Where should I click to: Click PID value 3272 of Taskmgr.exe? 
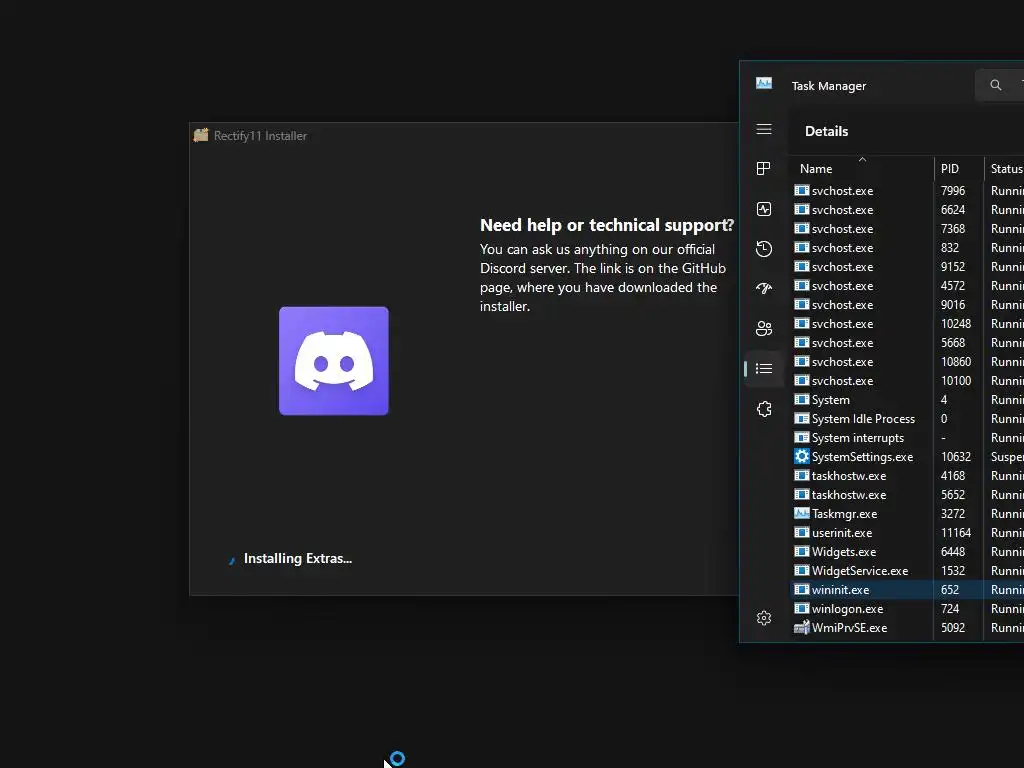(x=953, y=513)
